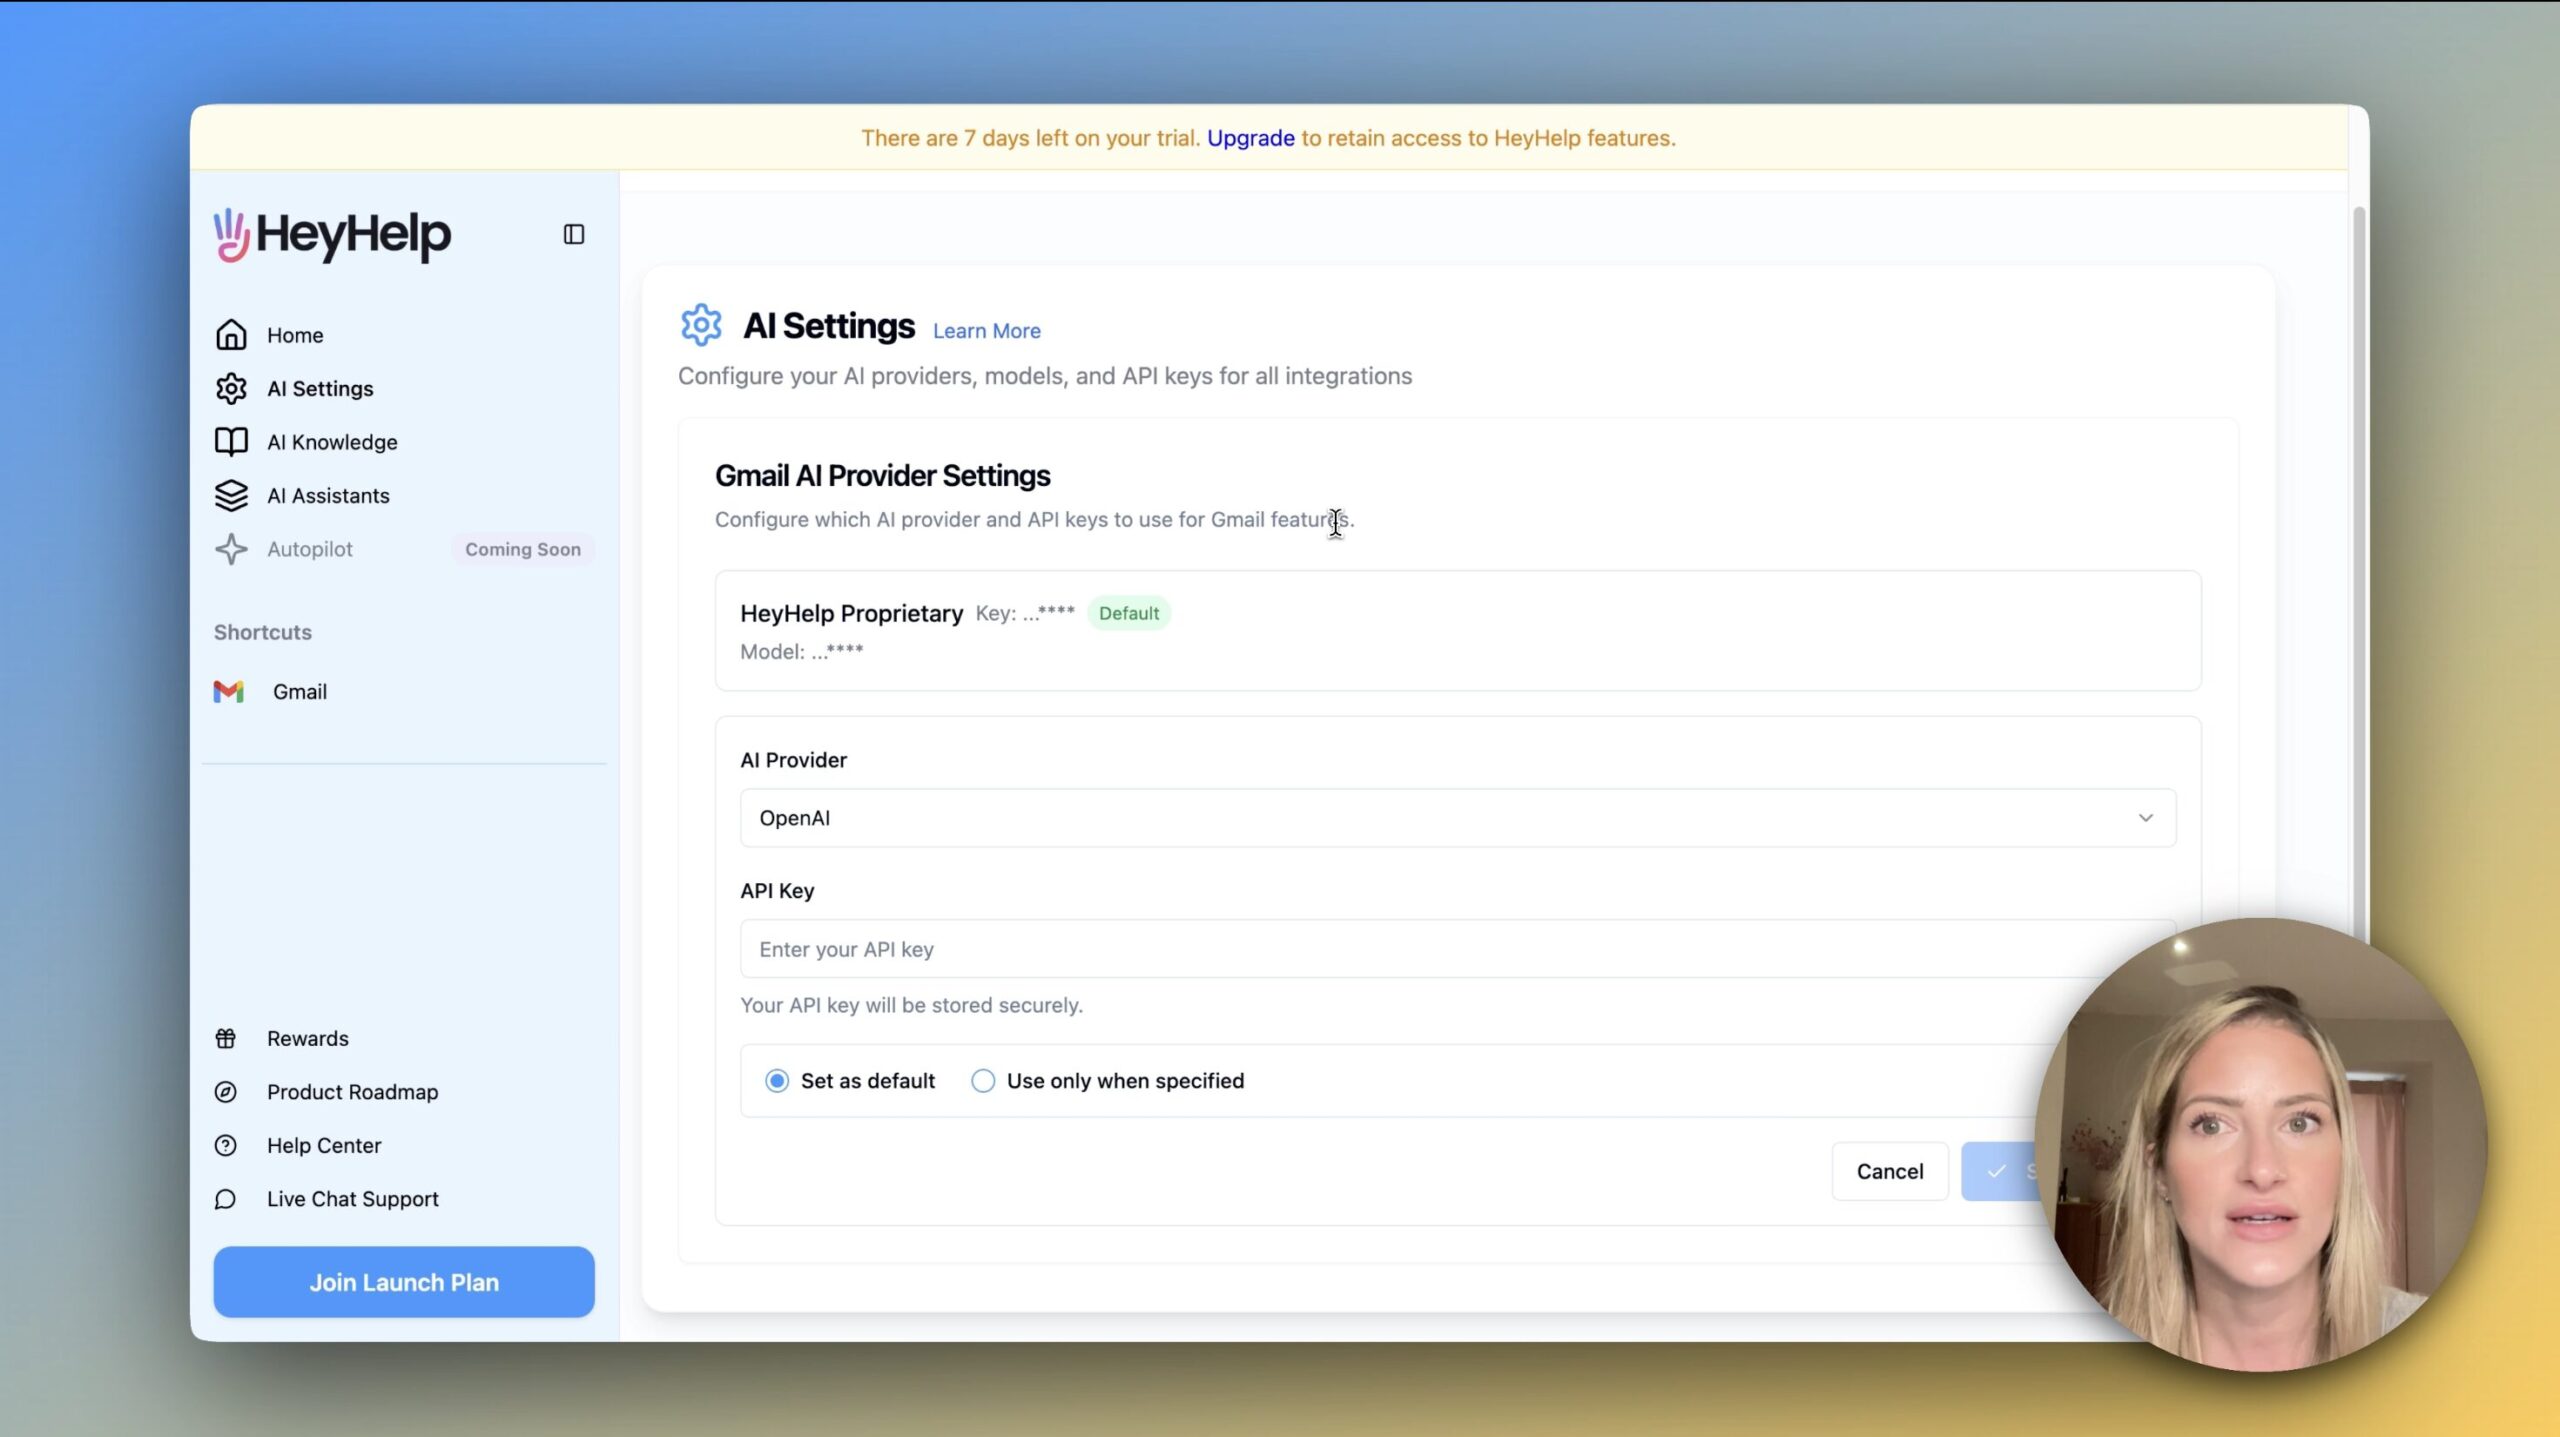The image size is (2560, 1437).
Task: Click the Cancel button
Action: pyautogui.click(x=1889, y=1171)
